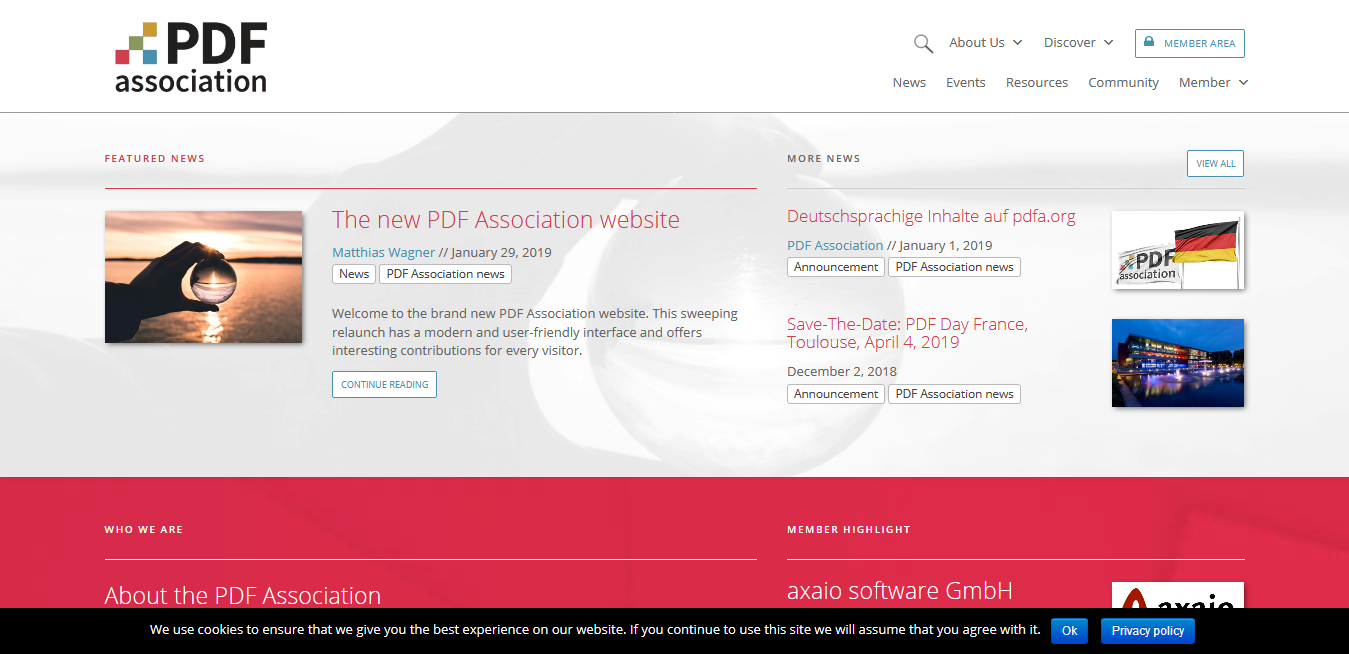Click the 'FEATURED NEWS' section label
This screenshot has height=654, width=1349.
[155, 158]
